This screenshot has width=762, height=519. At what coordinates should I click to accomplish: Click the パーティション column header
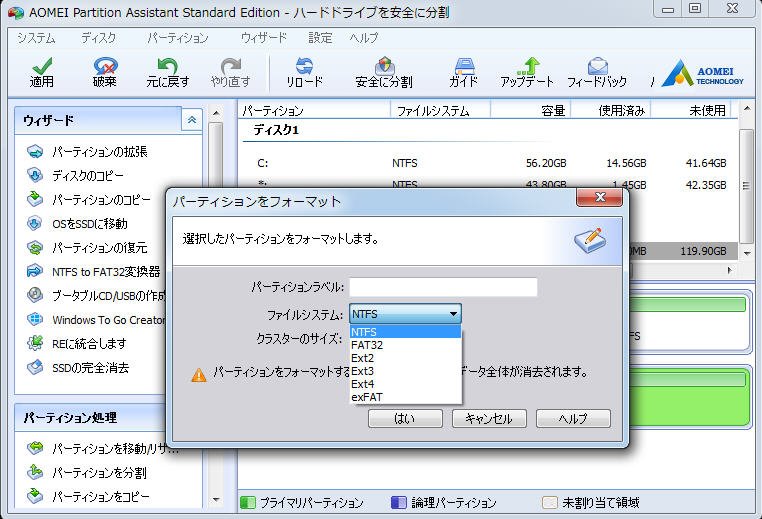tap(315, 110)
